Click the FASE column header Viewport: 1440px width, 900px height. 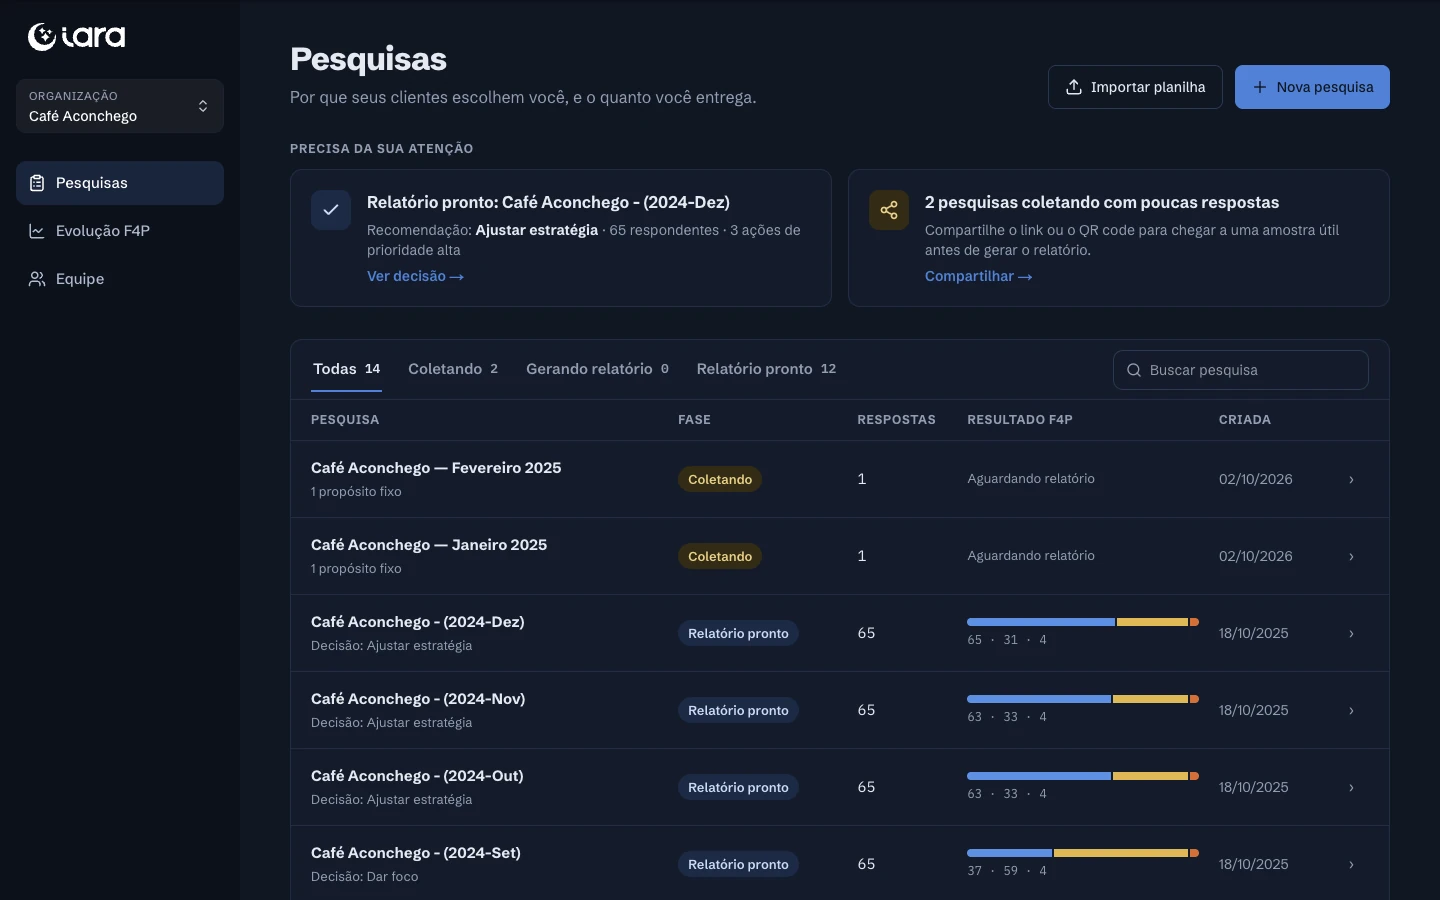(x=694, y=420)
